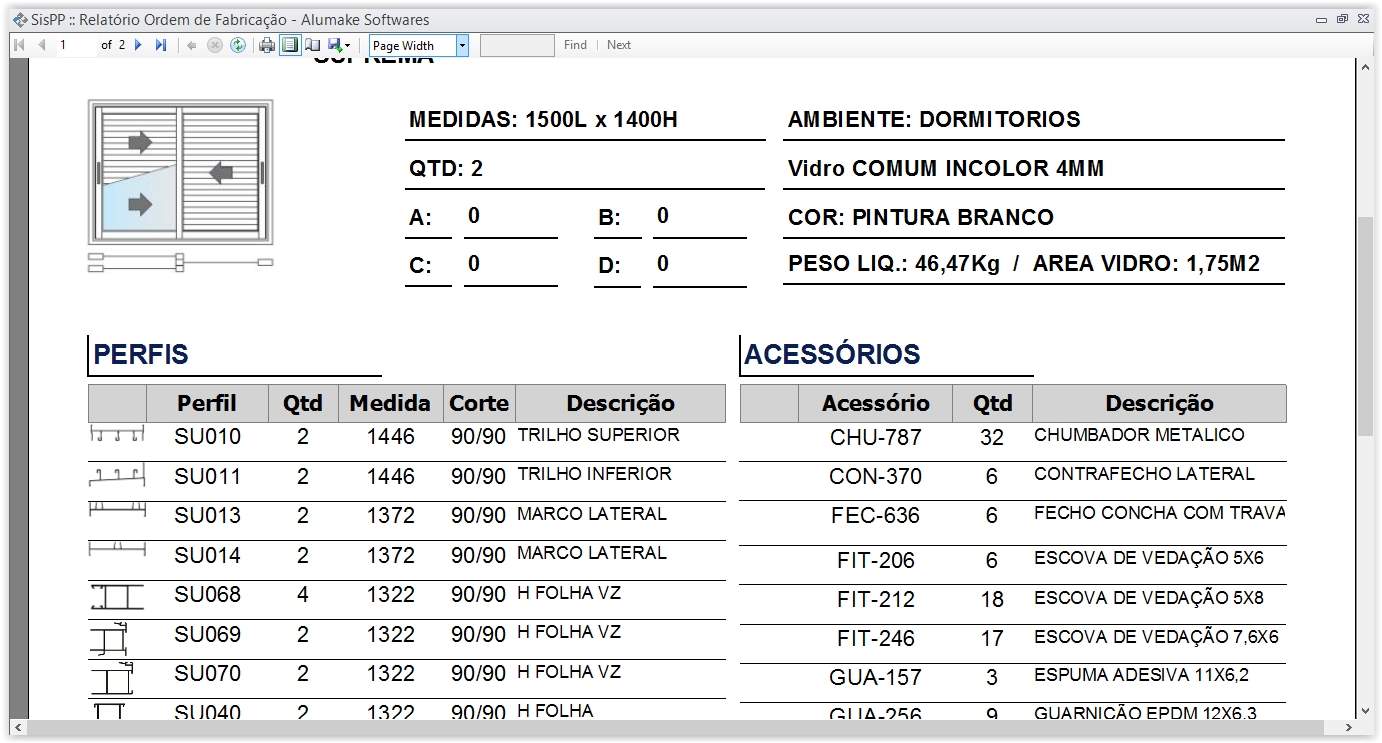Click the SU011 profile section icon

(117, 474)
